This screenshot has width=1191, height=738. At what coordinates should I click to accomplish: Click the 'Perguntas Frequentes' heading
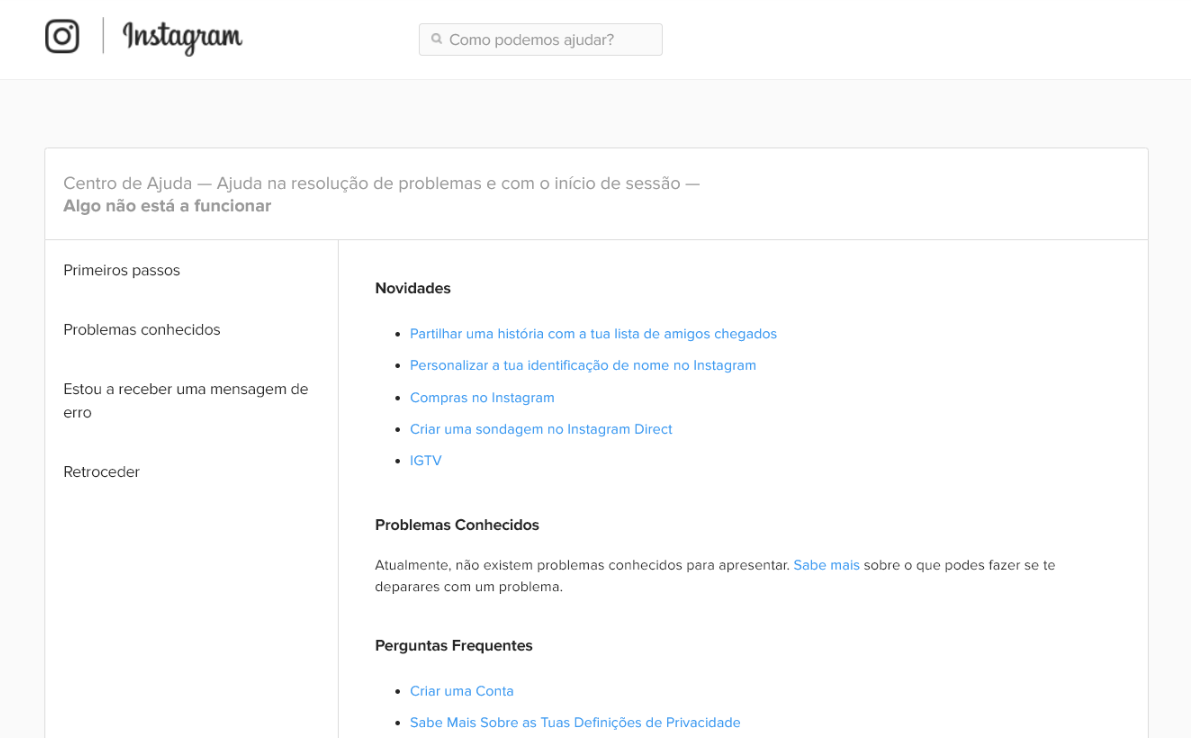pyautogui.click(x=453, y=645)
